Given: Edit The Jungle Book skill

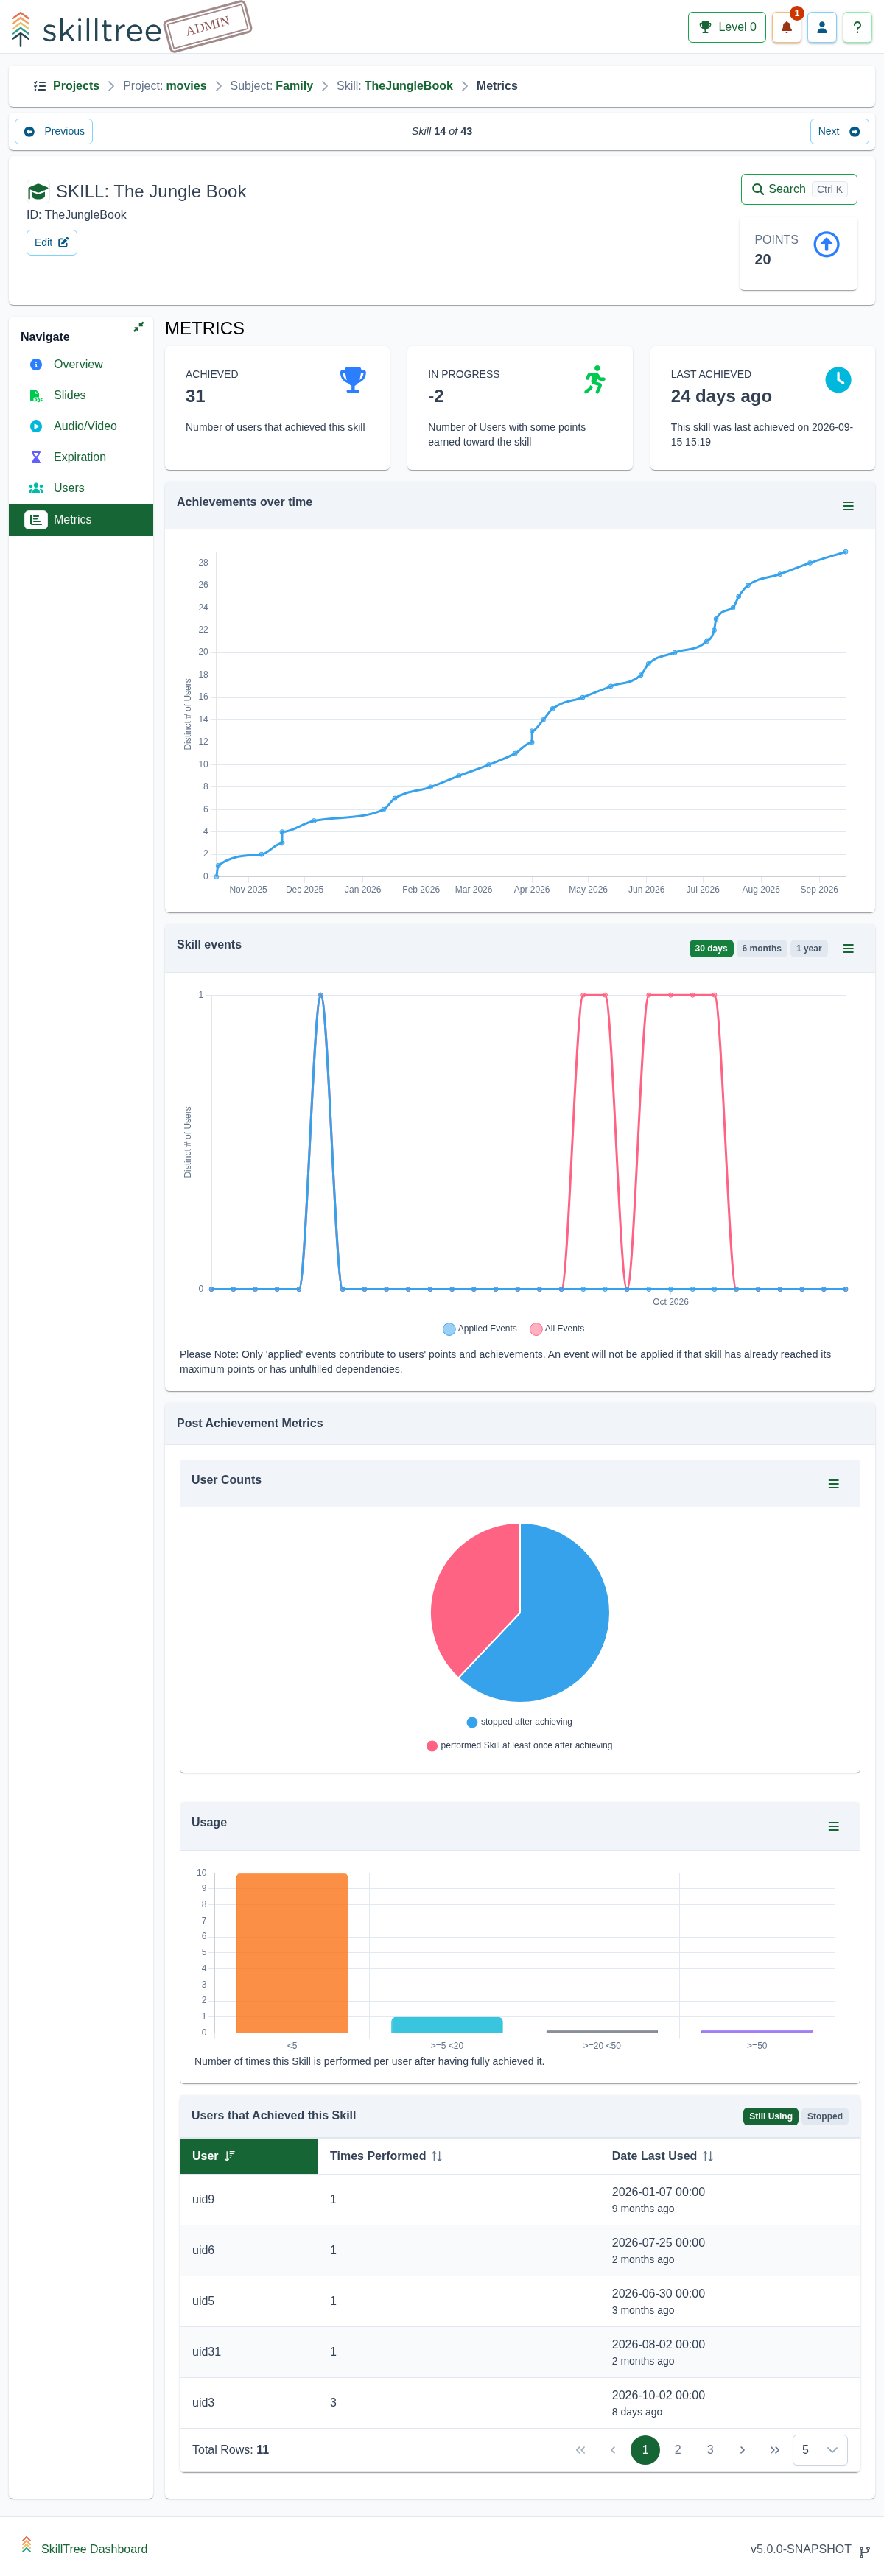Looking at the screenshot, I should 52,242.
